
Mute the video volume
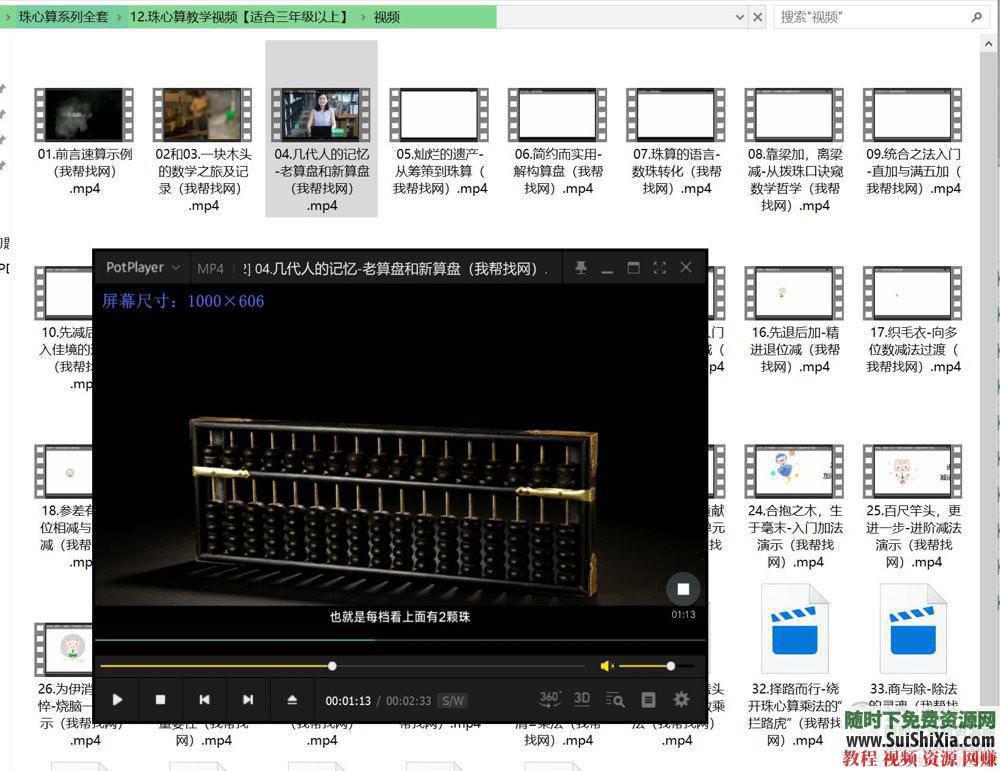coord(605,665)
